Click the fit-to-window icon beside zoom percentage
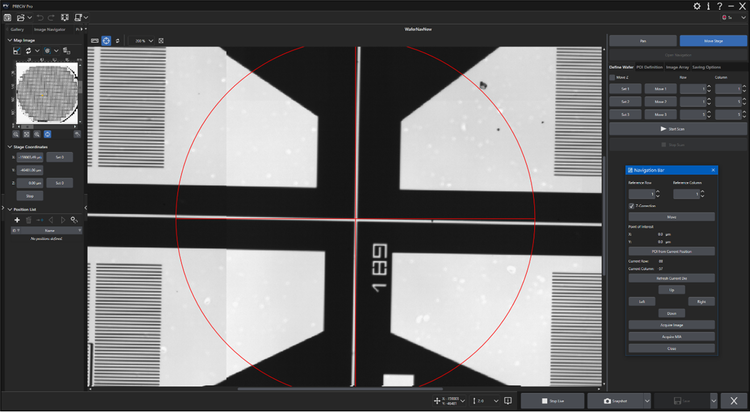750x413 pixels. (x=163, y=41)
